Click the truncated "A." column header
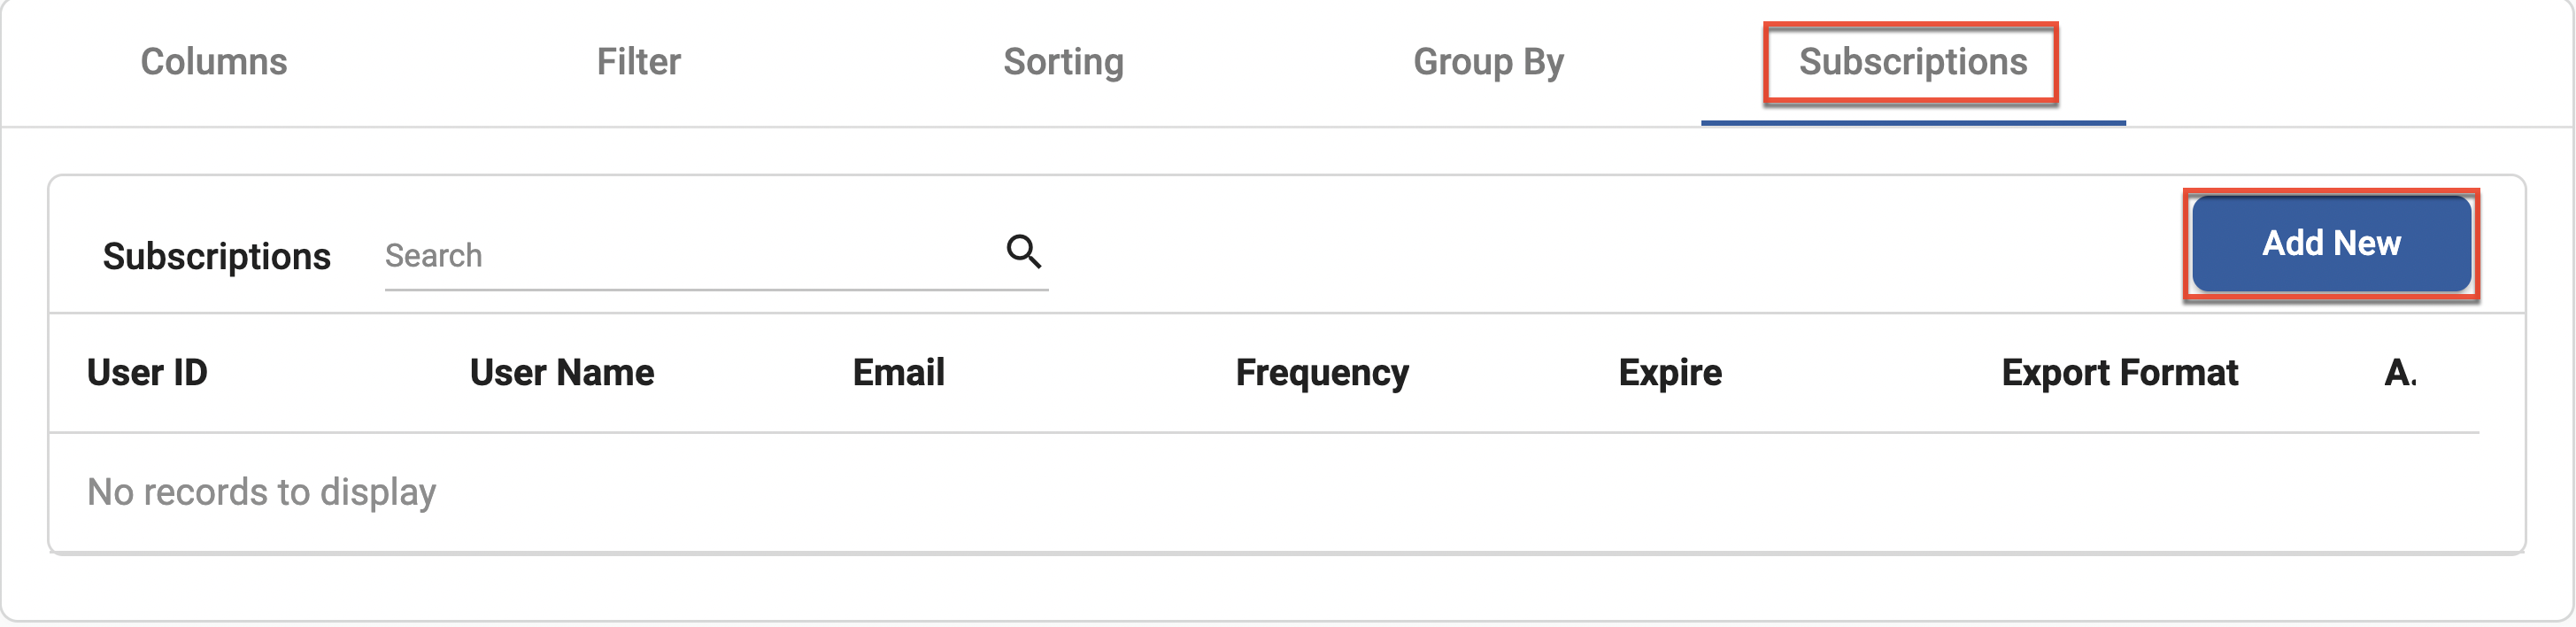2576x627 pixels. [x=2400, y=373]
